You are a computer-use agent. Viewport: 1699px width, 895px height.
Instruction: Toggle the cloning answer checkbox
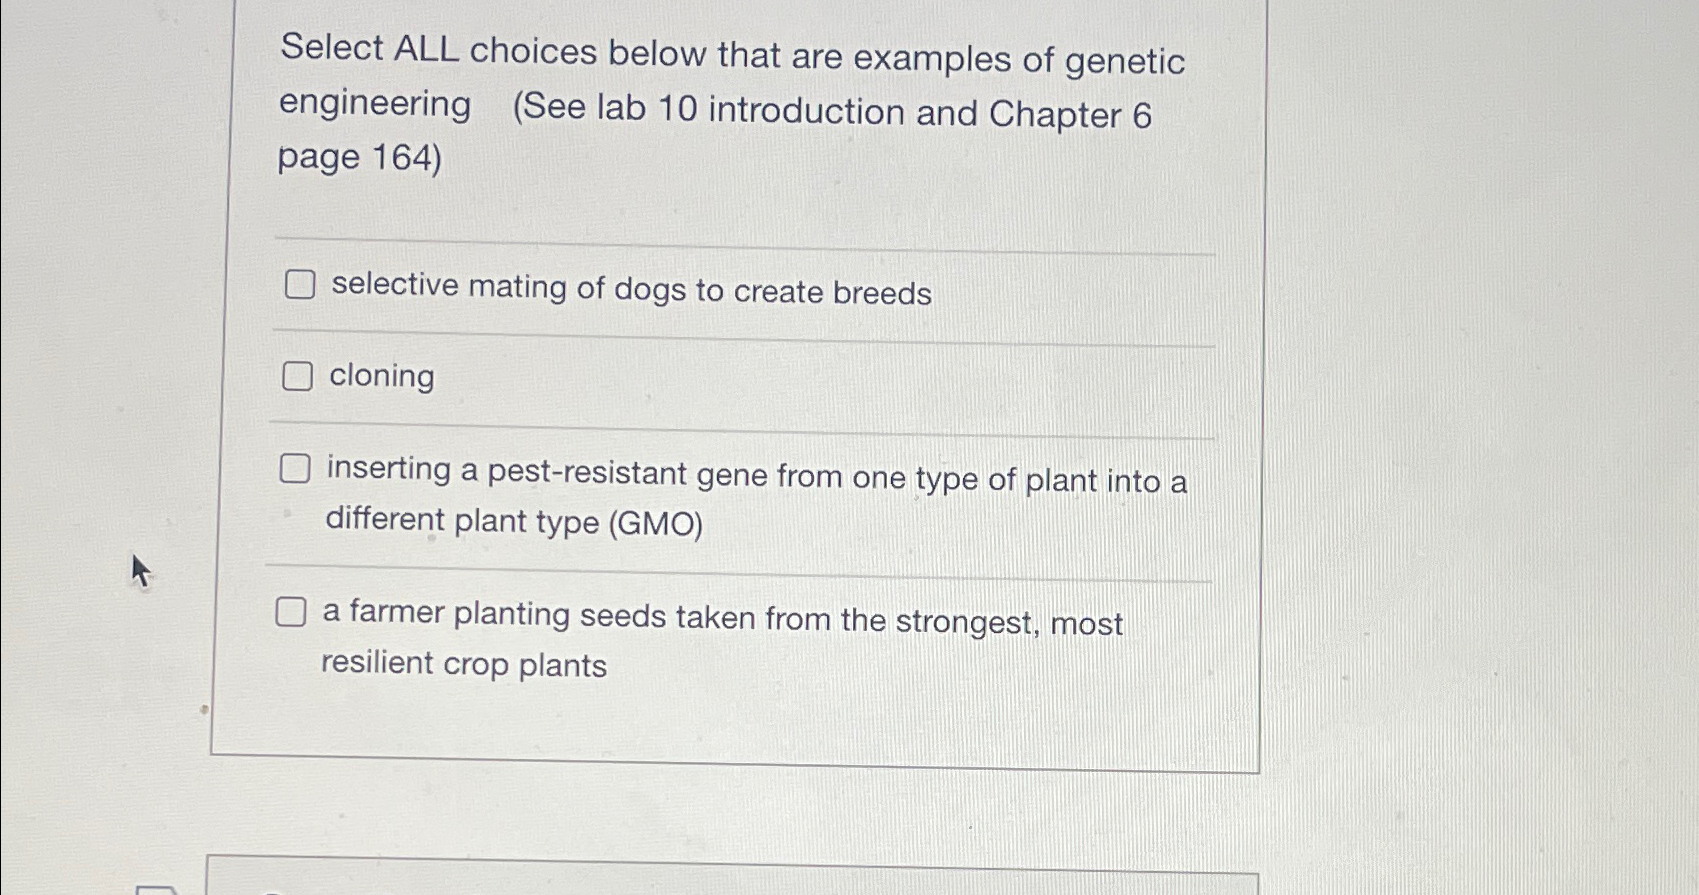pyautogui.click(x=297, y=376)
